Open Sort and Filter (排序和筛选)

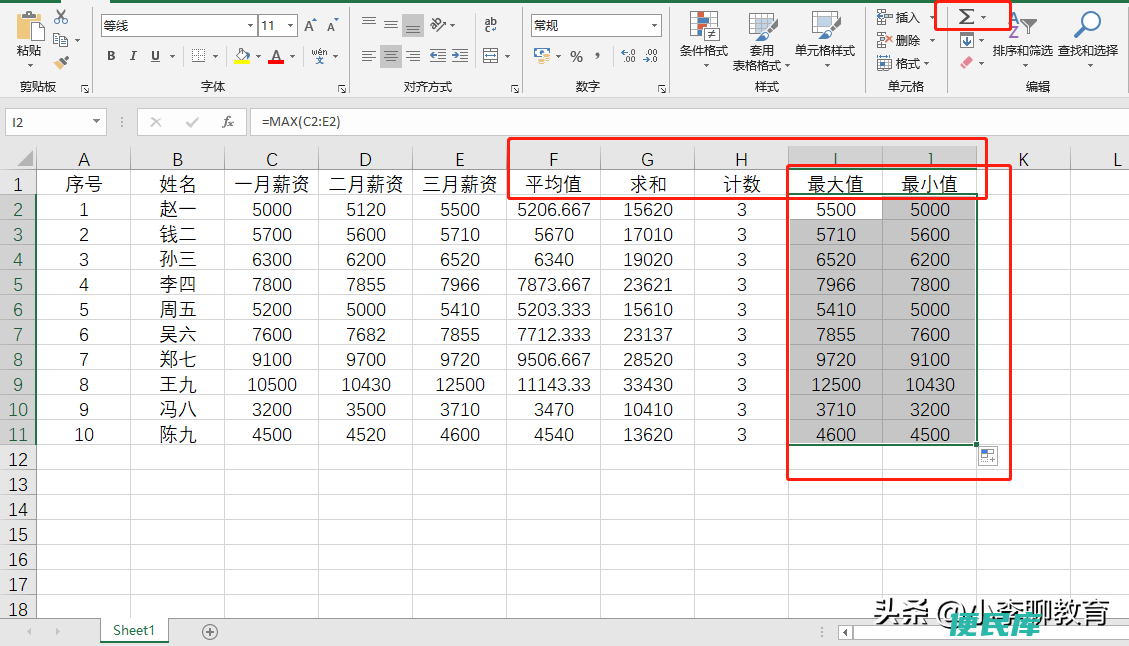pyautogui.click(x=1022, y=39)
